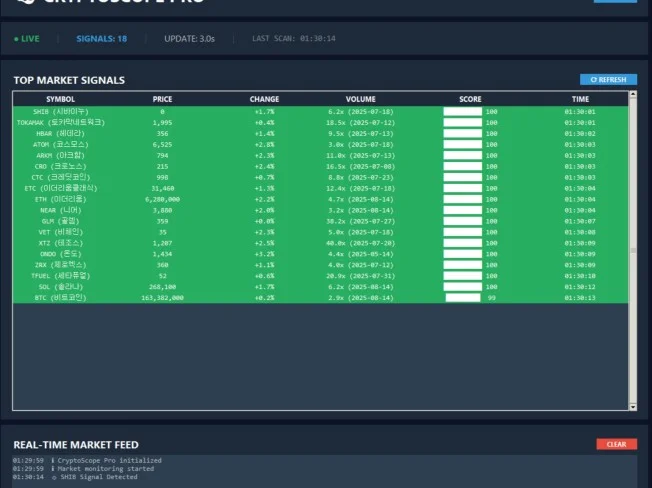
Task: Click the score bar in BTC row
Action: (x=462, y=298)
